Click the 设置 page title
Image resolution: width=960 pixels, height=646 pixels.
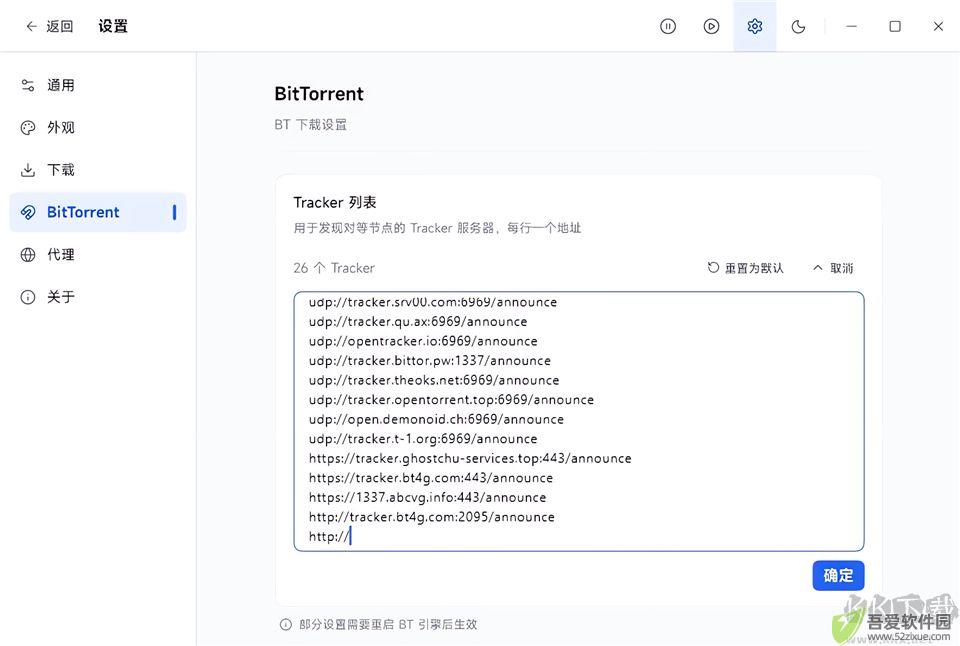[113, 26]
